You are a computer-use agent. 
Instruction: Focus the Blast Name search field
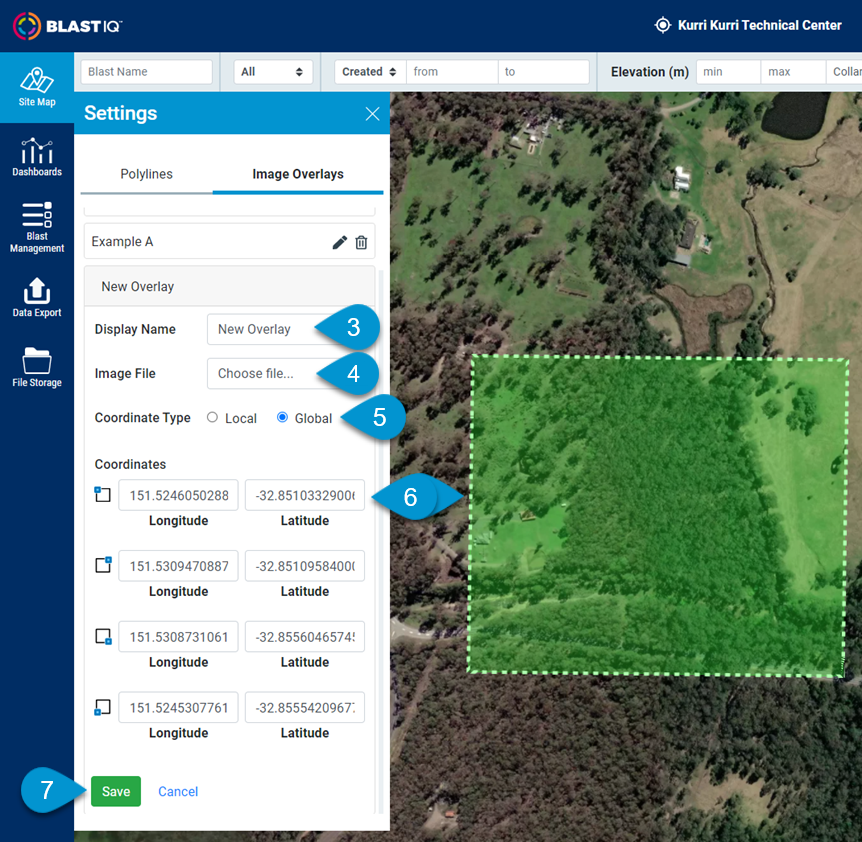(x=146, y=72)
